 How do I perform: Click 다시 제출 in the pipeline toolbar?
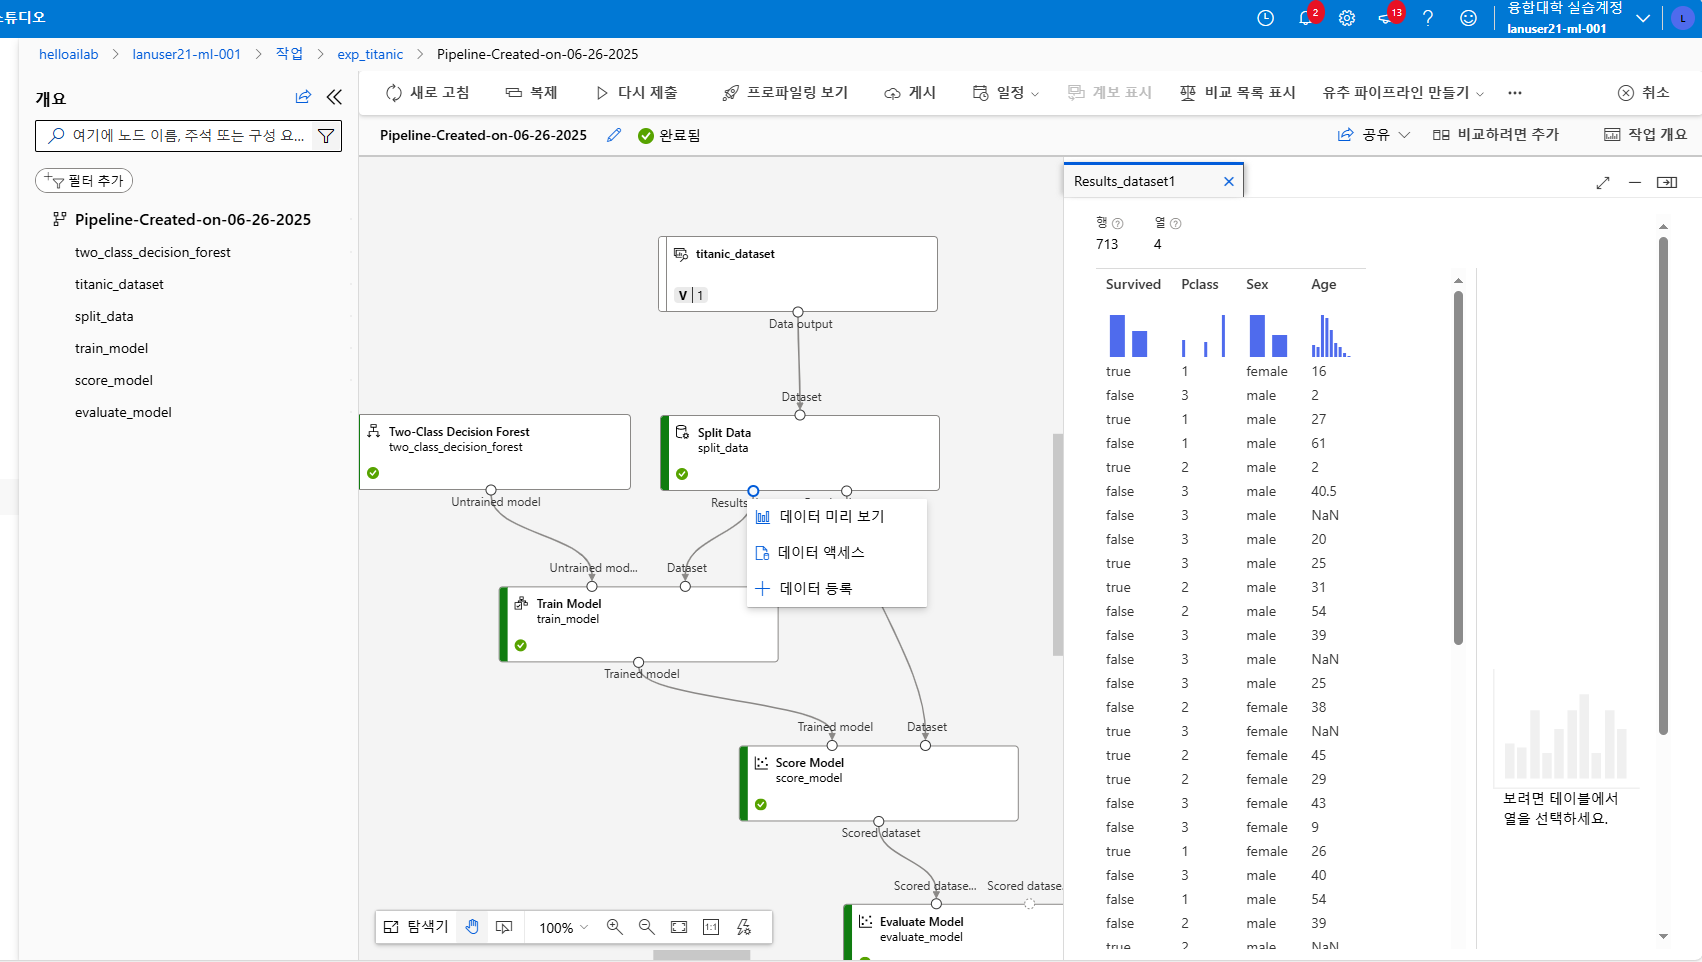coord(637,92)
